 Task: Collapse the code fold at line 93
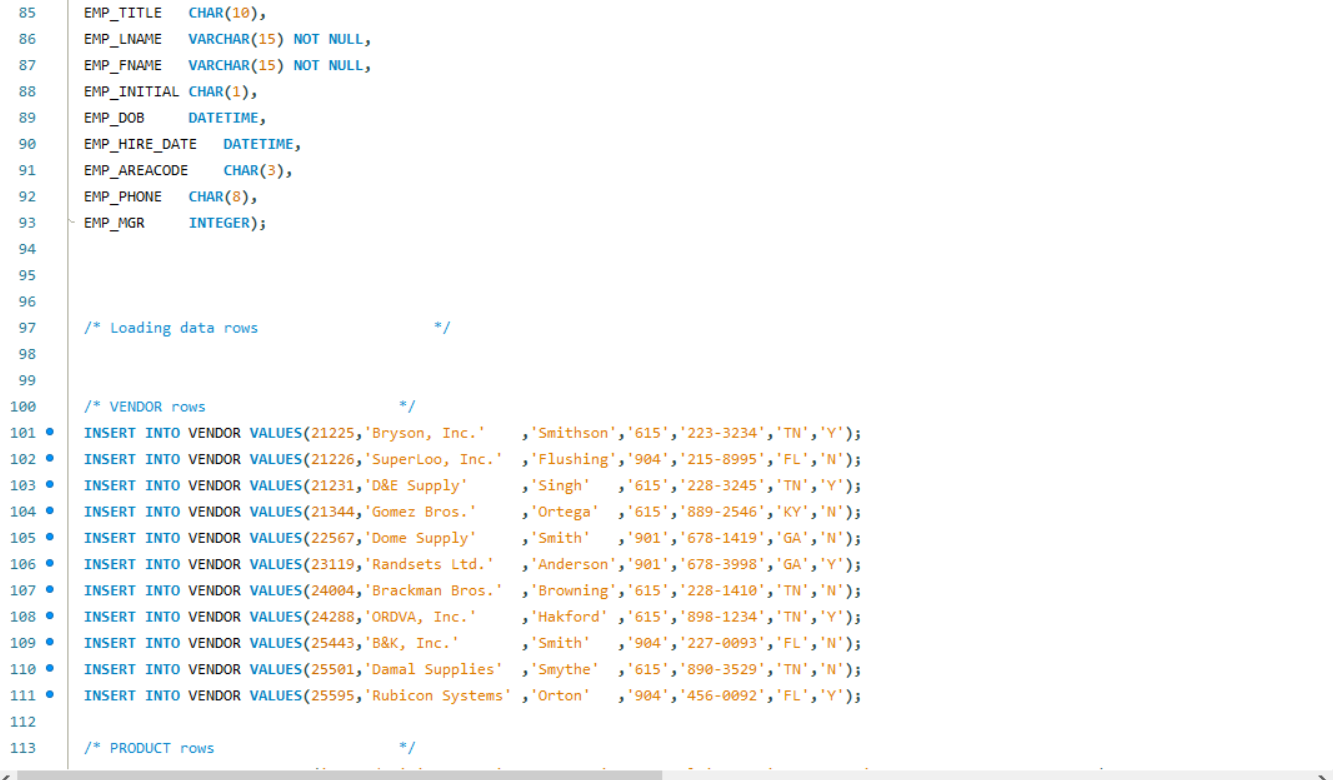[70, 222]
